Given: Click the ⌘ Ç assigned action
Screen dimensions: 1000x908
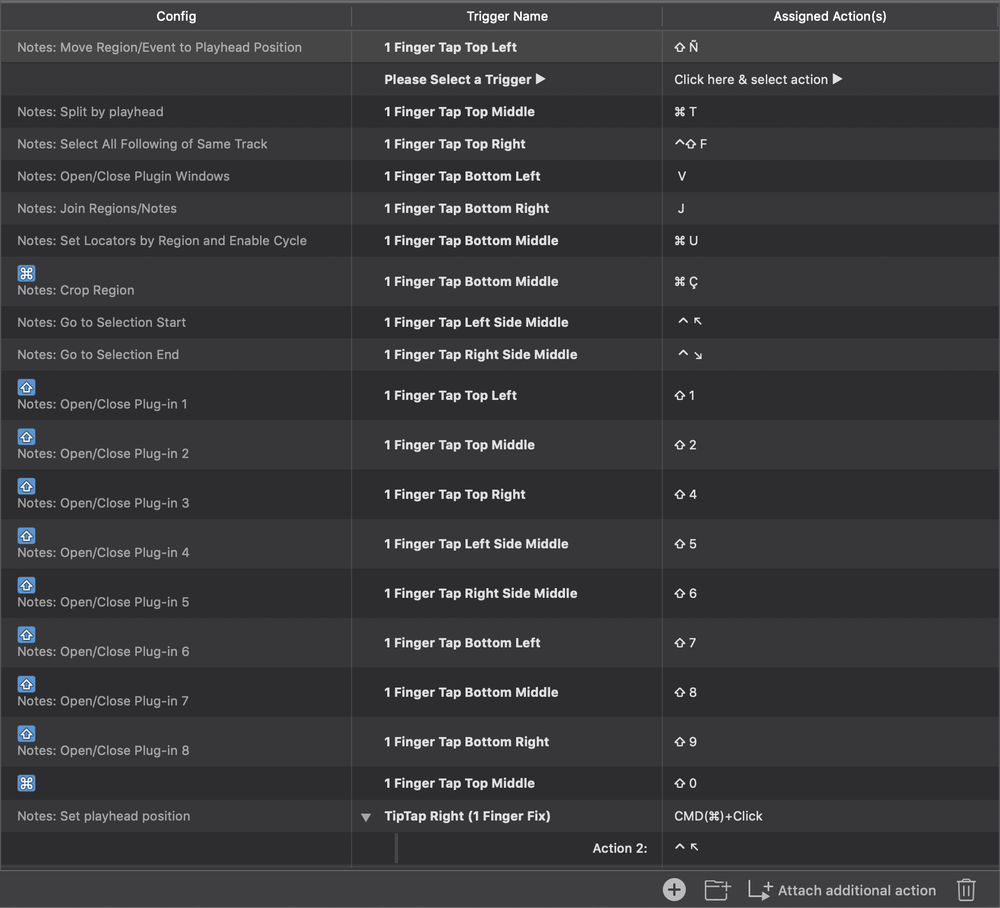Looking at the screenshot, I should (686, 282).
